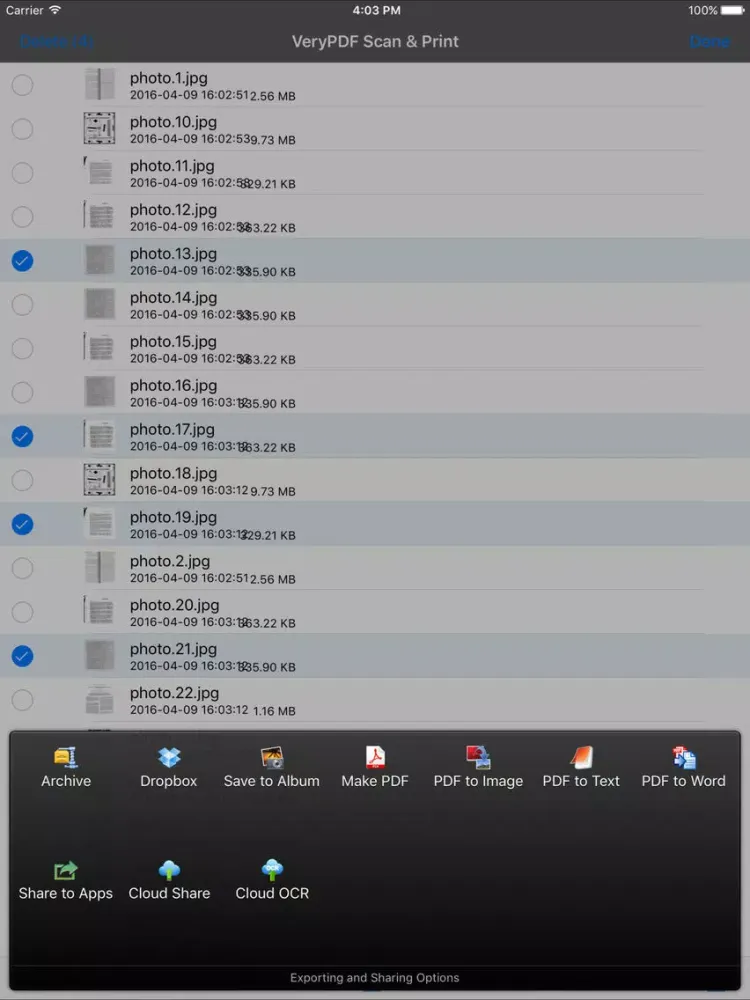Start Cloud OCR
Viewport: 750px width, 1000px height.
click(272, 871)
